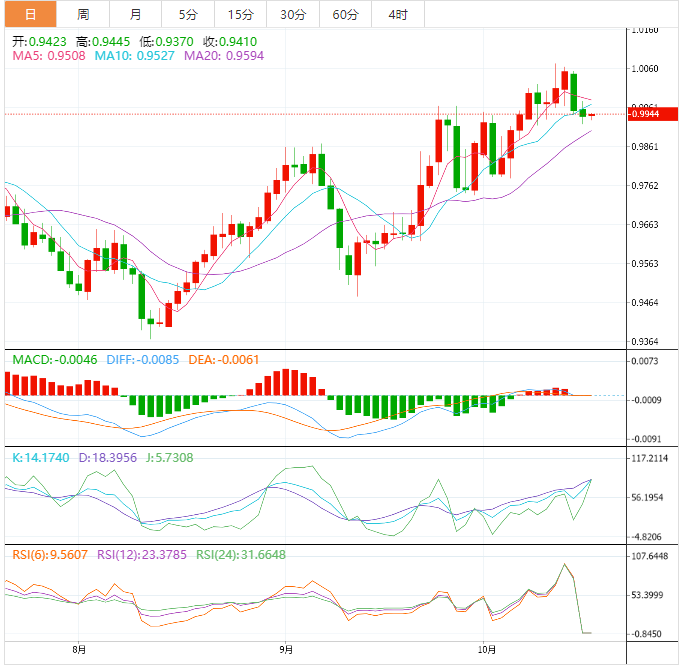681x671 pixels.
Task: Choose the 30分 interval tab
Action: coord(293,14)
